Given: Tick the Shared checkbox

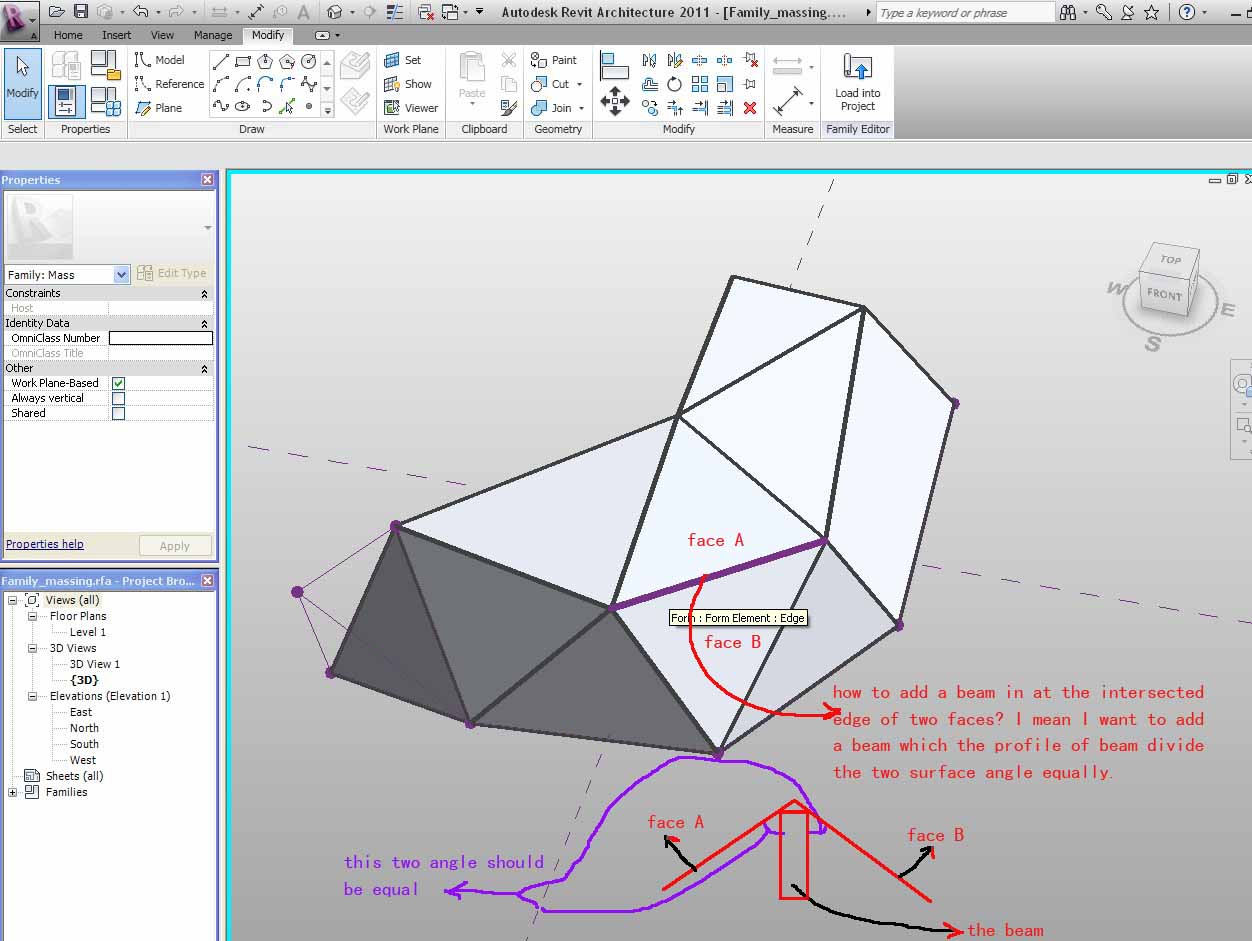Looking at the screenshot, I should [x=118, y=413].
